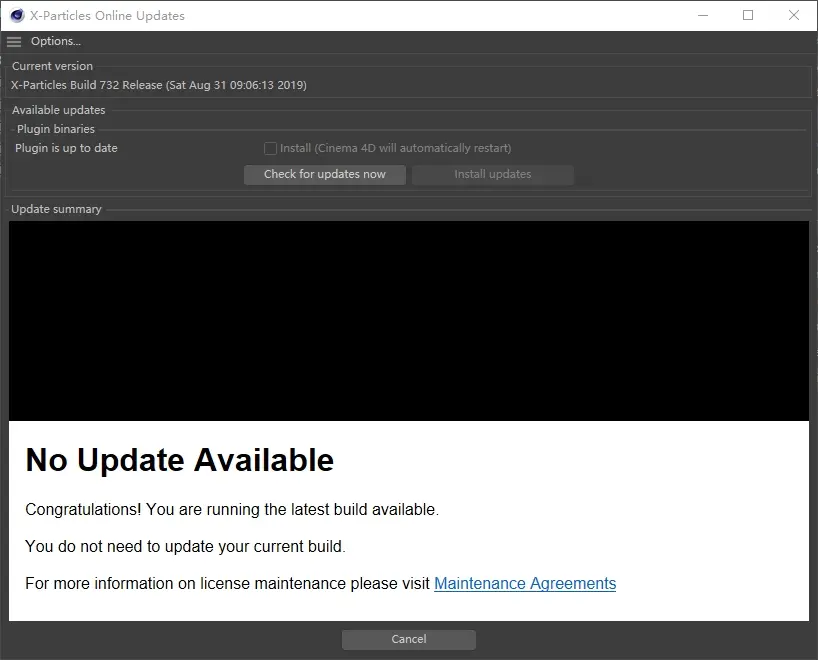
Task: Click the X-Particles Build 732 version text
Action: pos(158,85)
